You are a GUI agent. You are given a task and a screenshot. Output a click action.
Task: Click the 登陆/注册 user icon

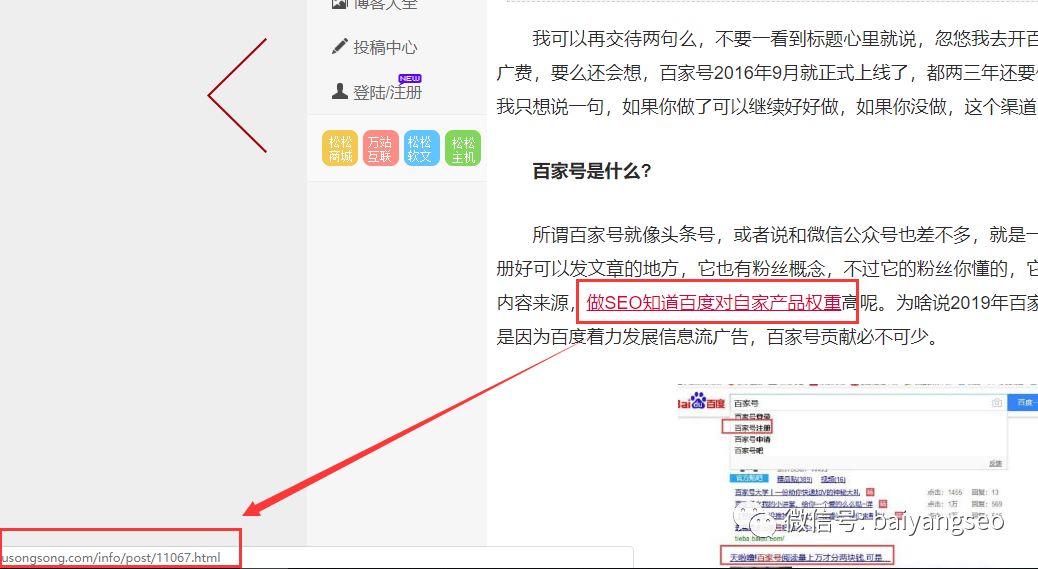coord(340,91)
